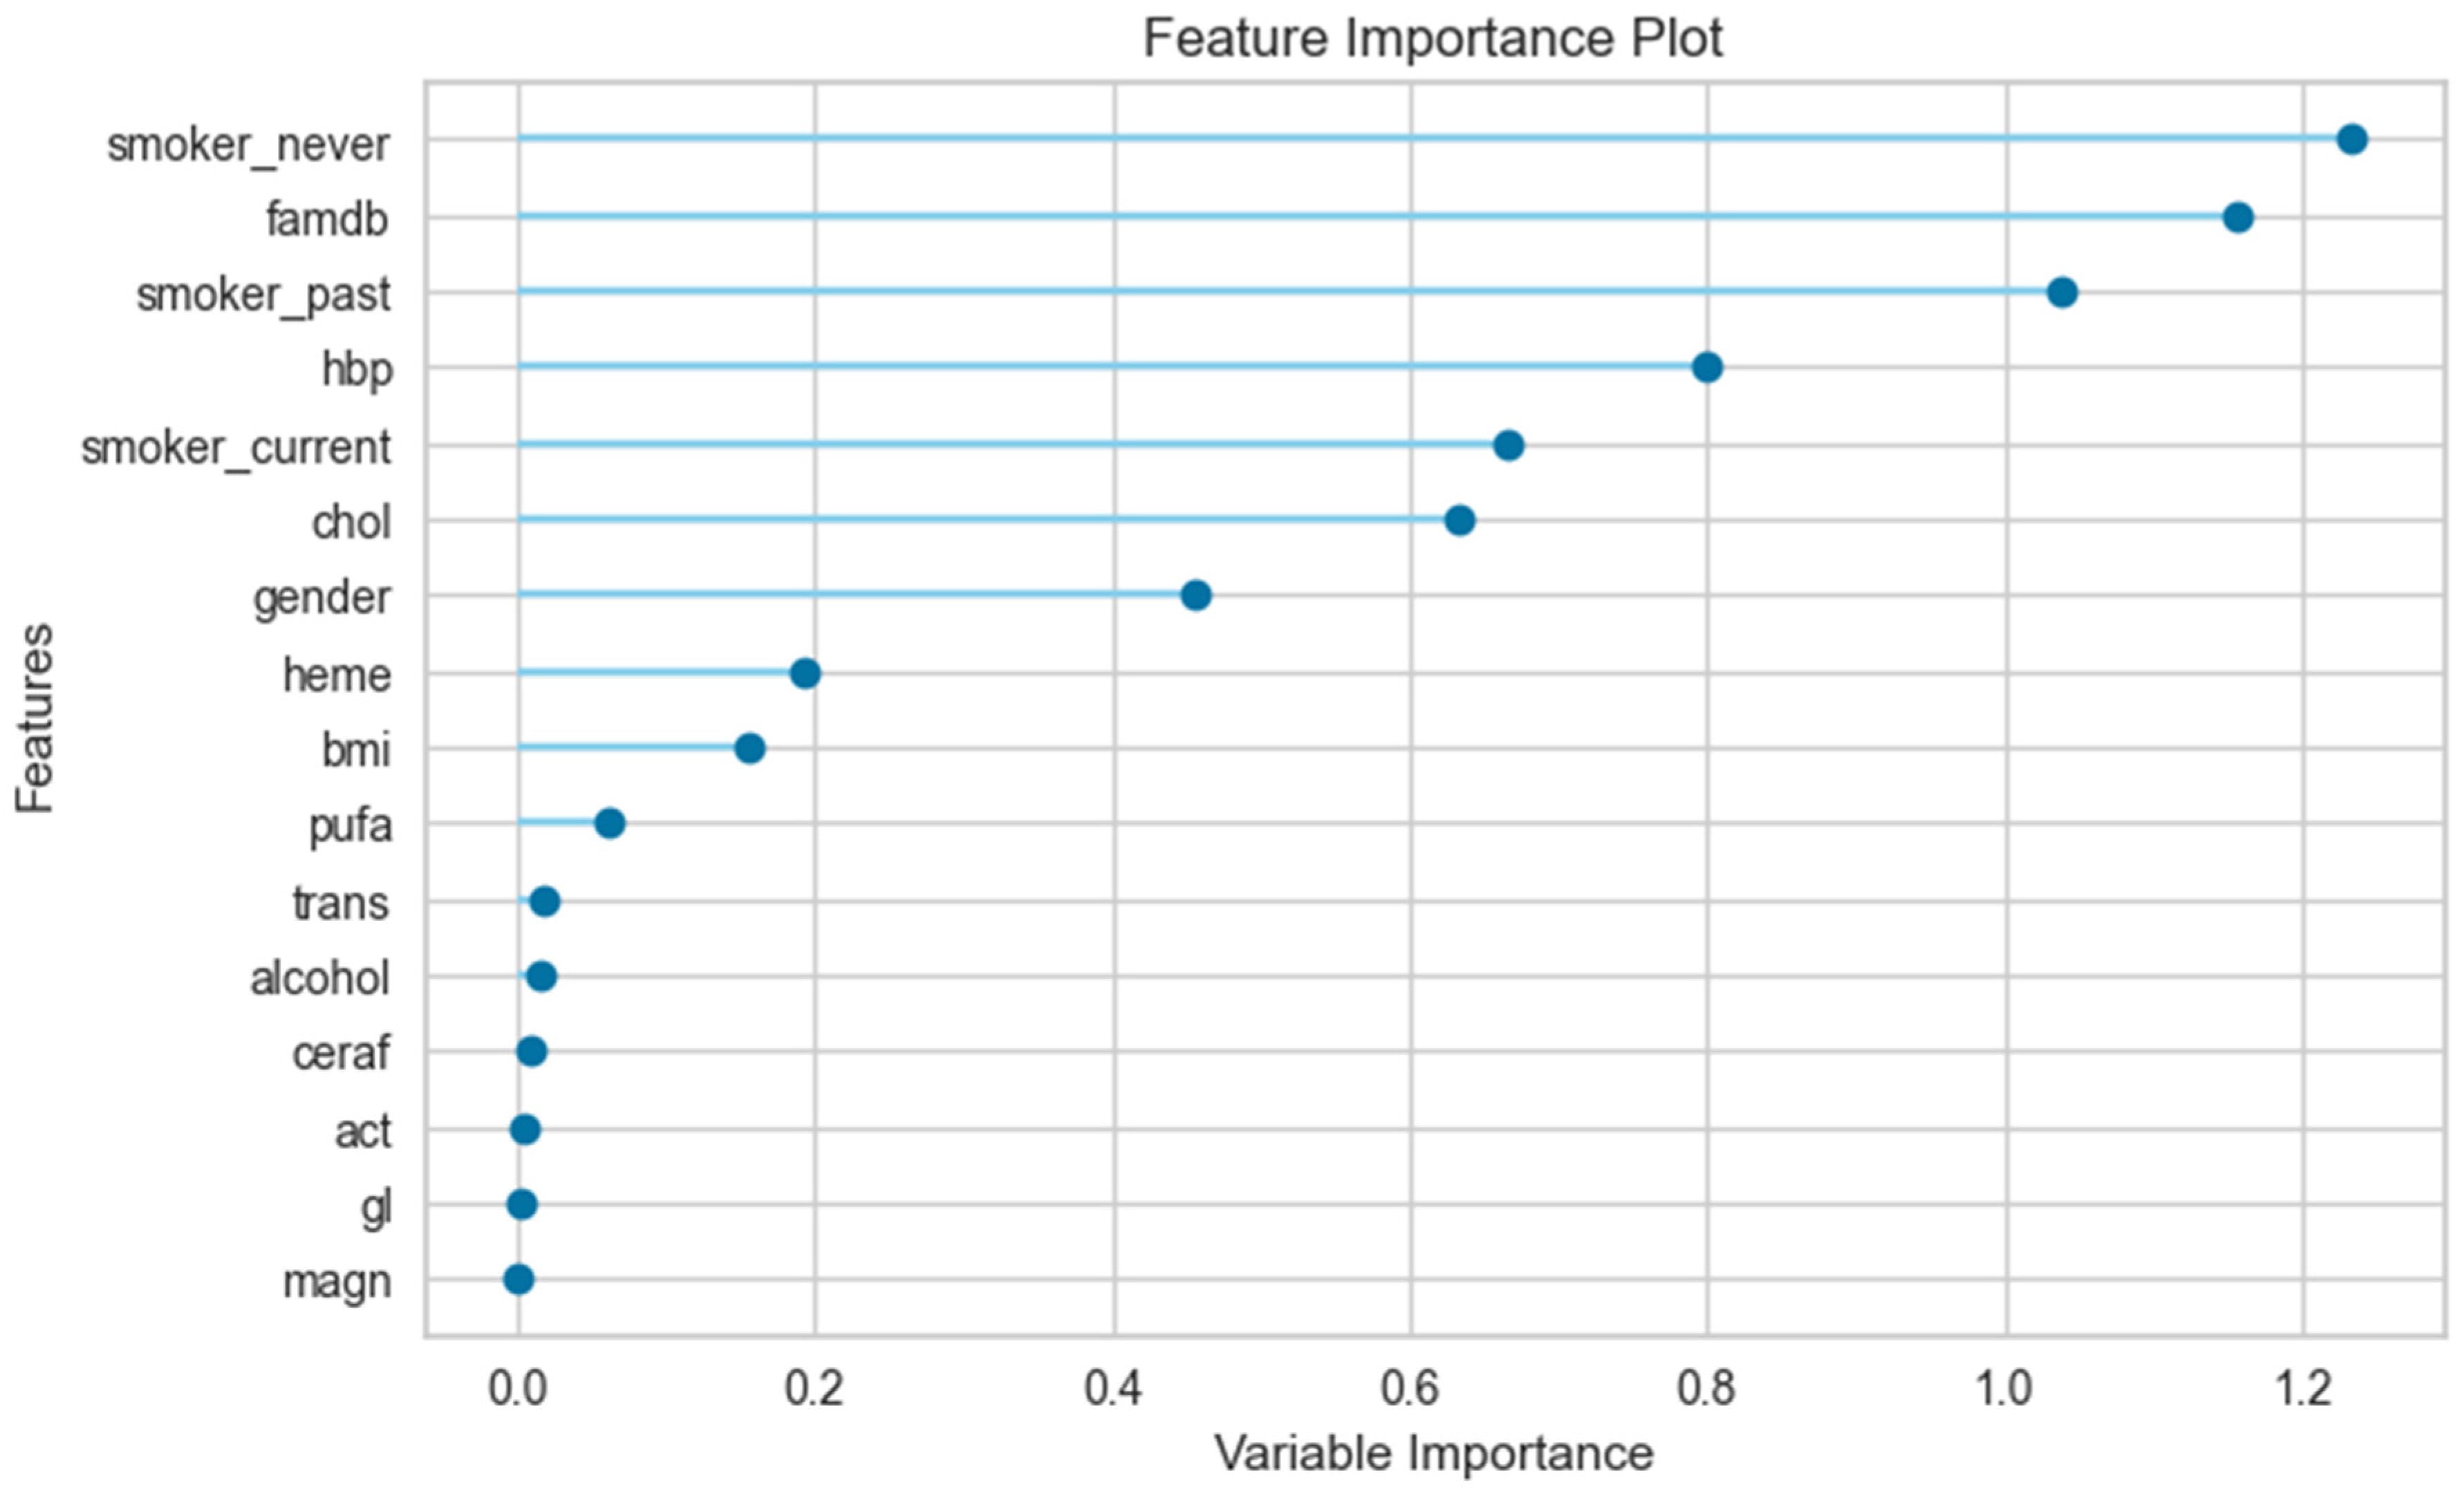This screenshot has width=2464, height=1496.
Task: Click the smoker_never data point marker
Action: (x=2352, y=139)
